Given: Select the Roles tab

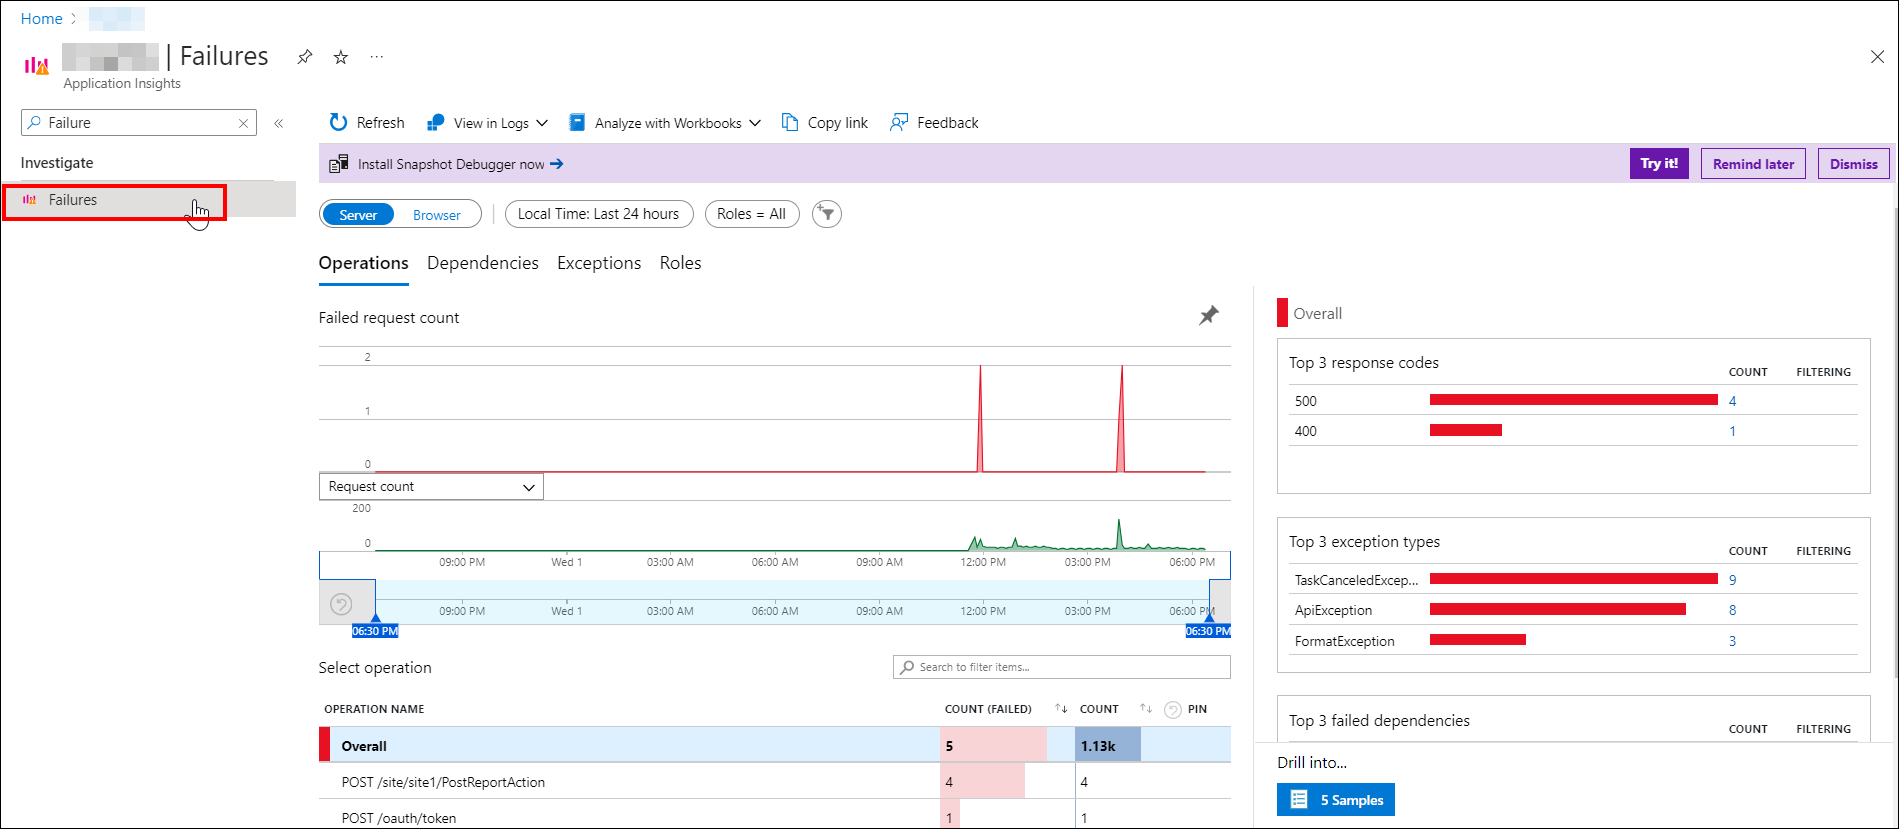Looking at the screenshot, I should coord(680,263).
